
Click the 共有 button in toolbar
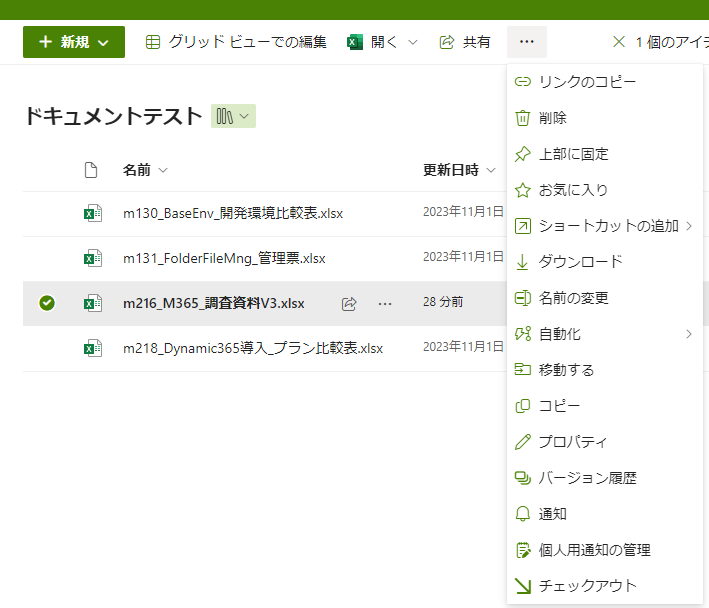[465, 42]
